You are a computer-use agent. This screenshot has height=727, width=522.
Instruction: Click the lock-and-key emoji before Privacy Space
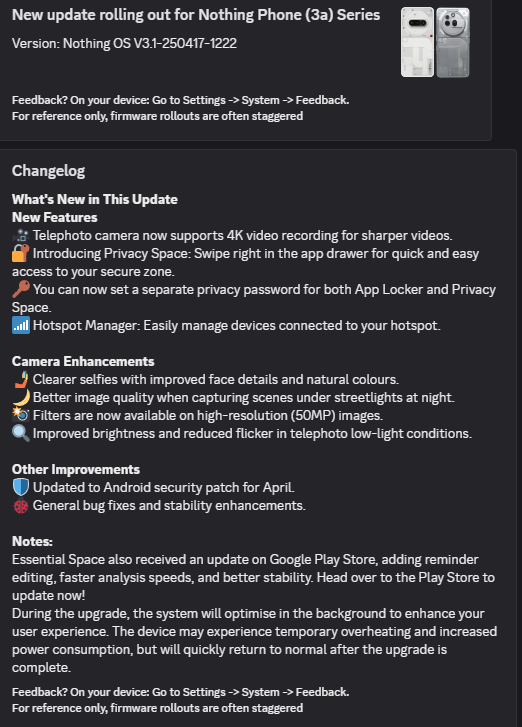pos(21,254)
